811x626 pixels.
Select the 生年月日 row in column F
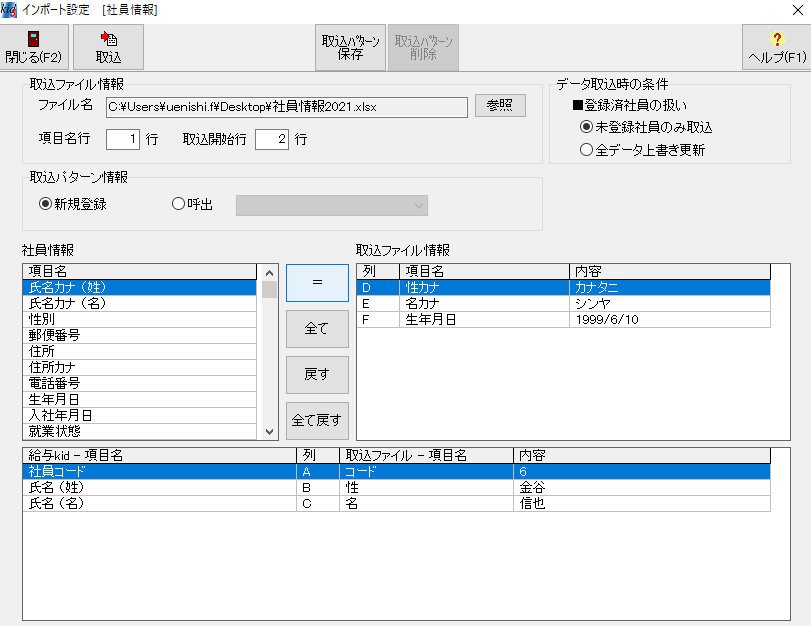pyautogui.click(x=563, y=319)
